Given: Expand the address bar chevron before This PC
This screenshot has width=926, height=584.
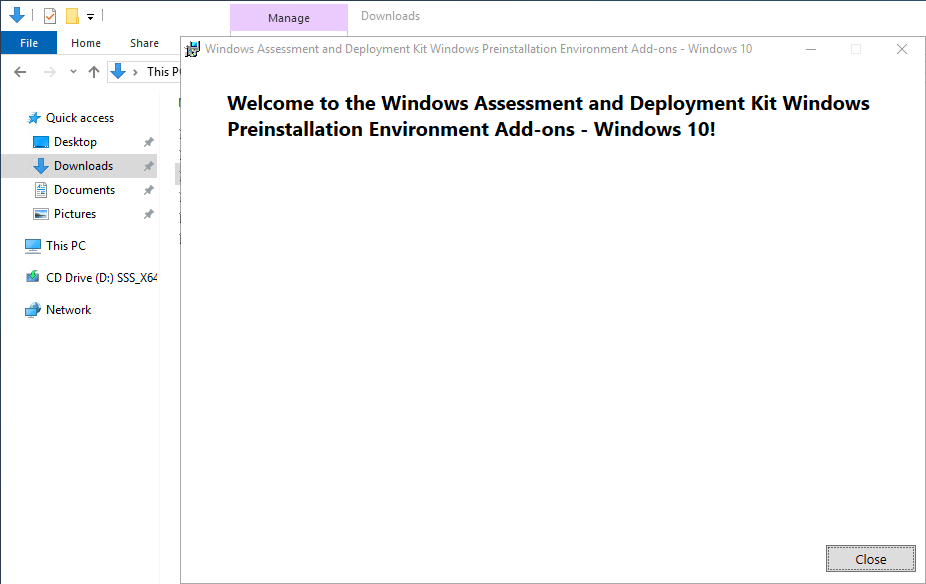Looking at the screenshot, I should coord(136,72).
